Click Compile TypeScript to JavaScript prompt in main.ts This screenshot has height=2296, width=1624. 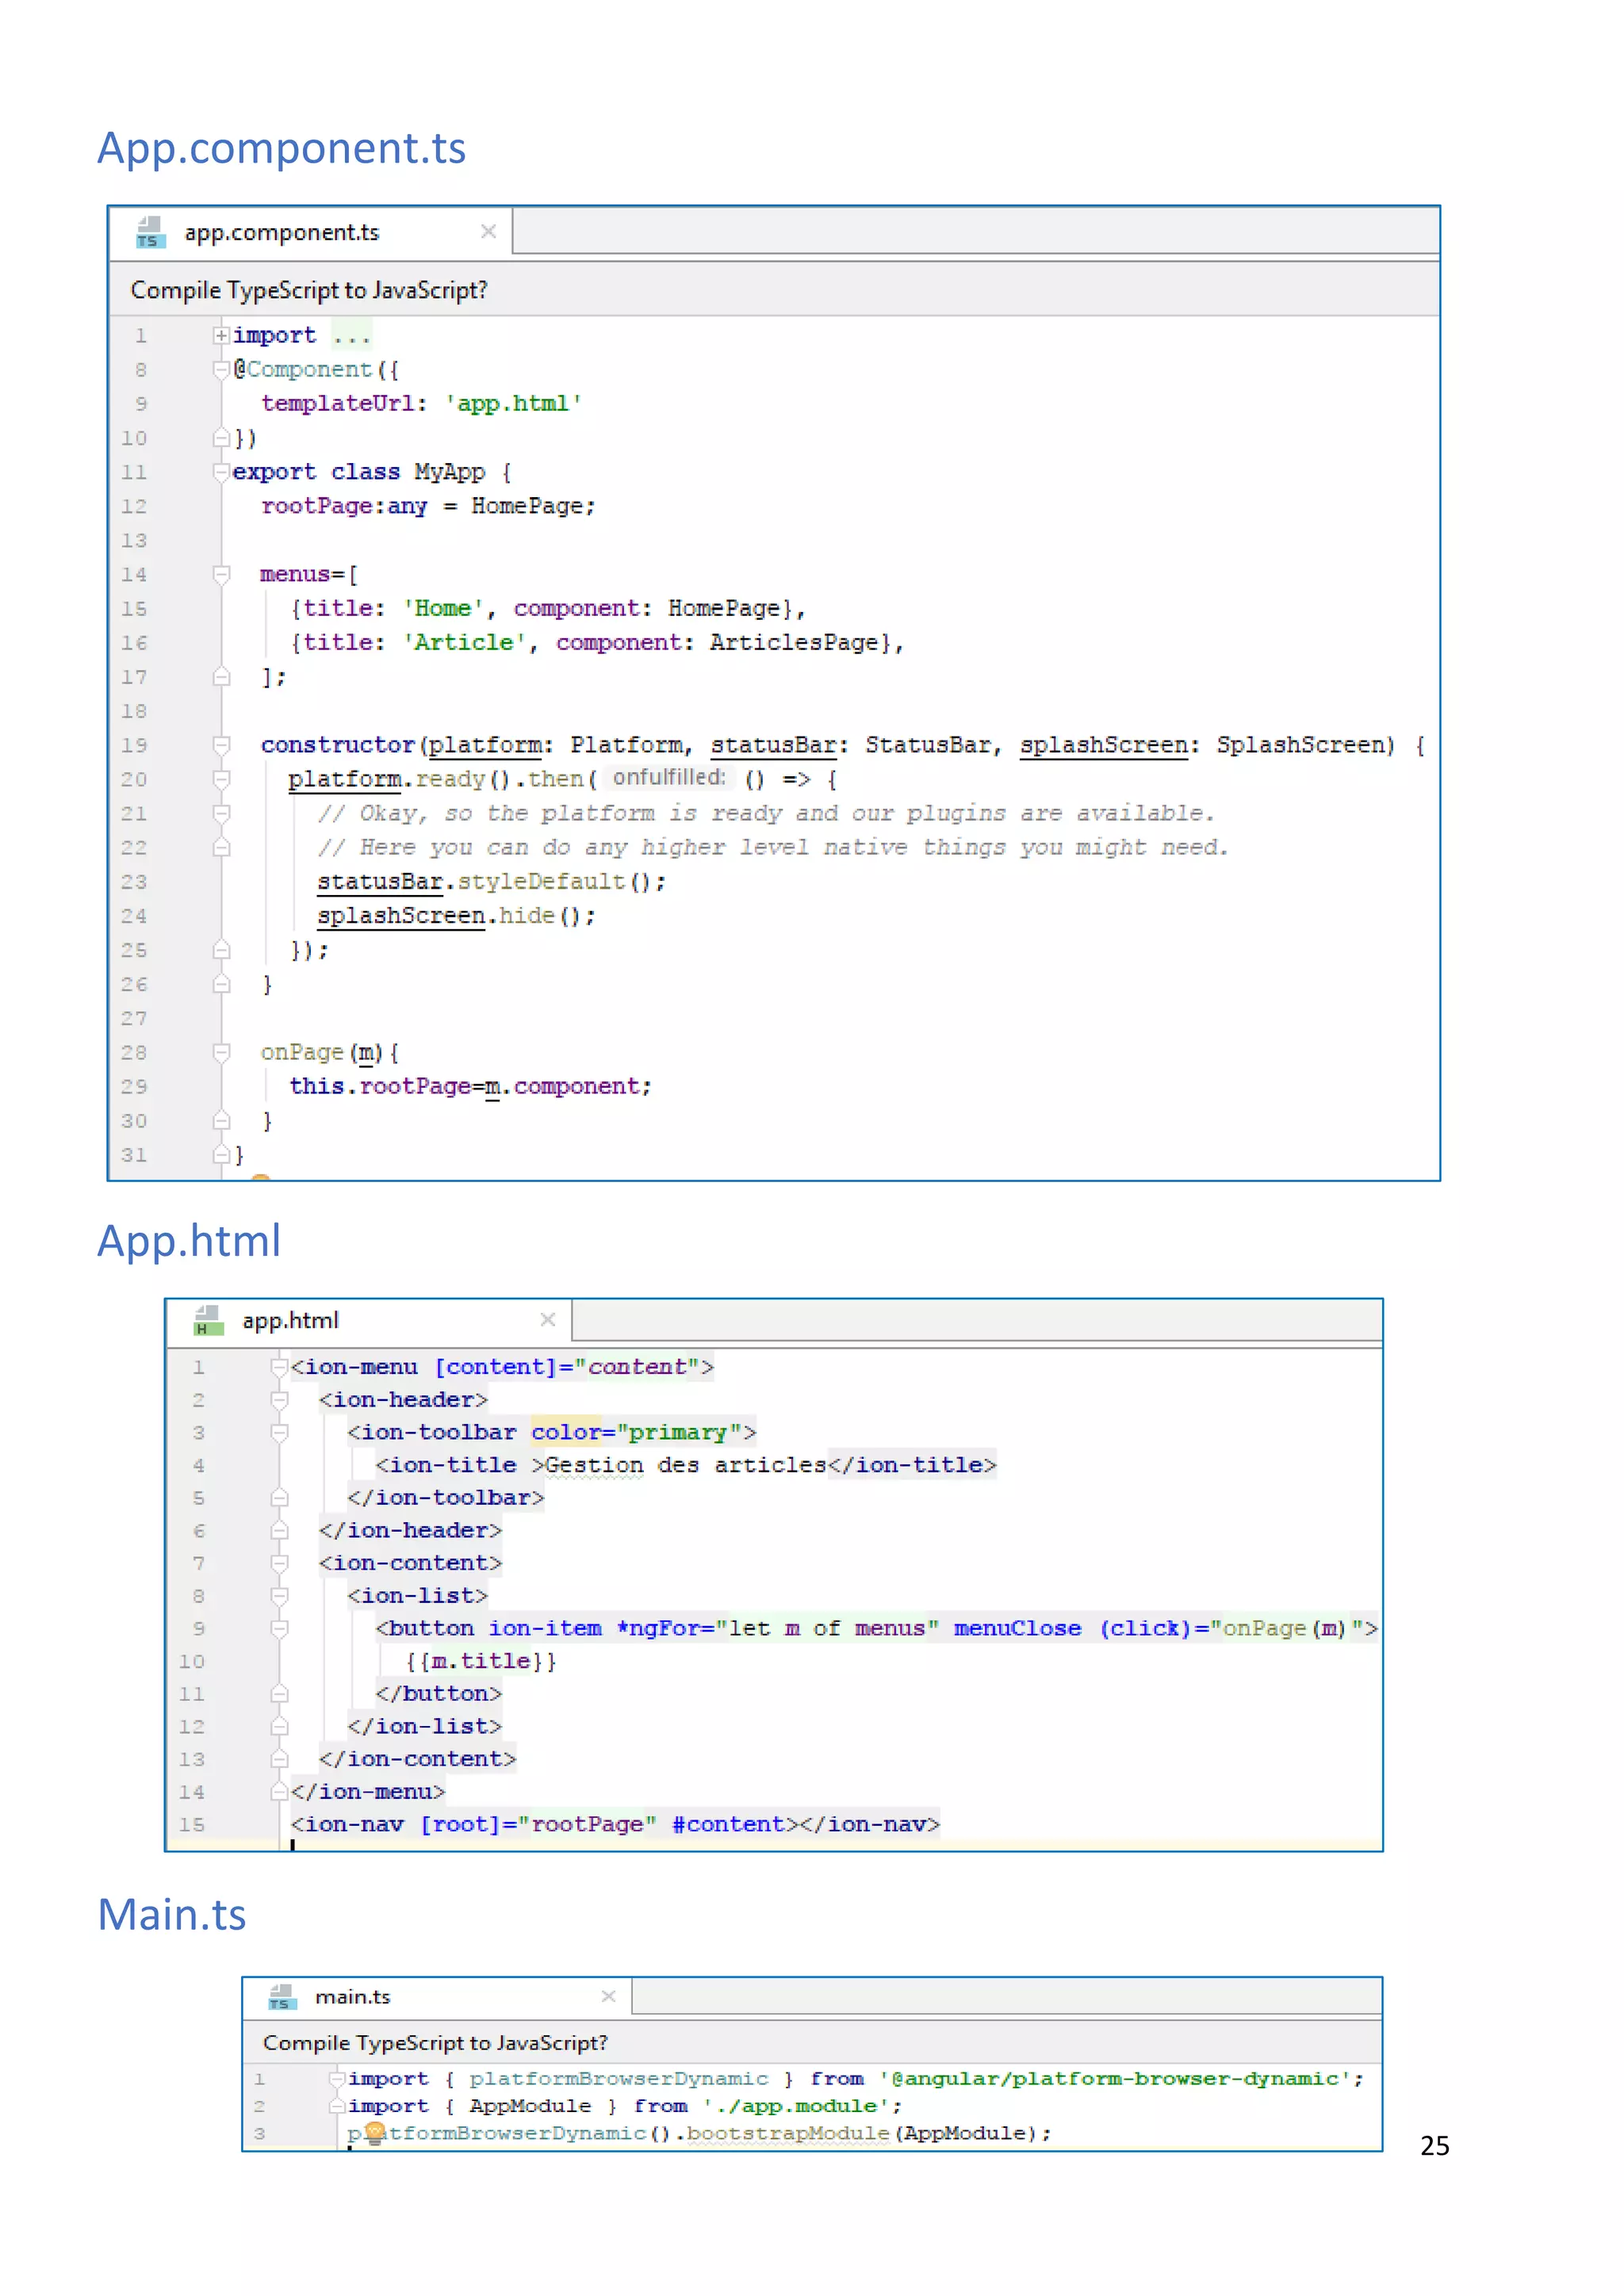(x=435, y=2043)
